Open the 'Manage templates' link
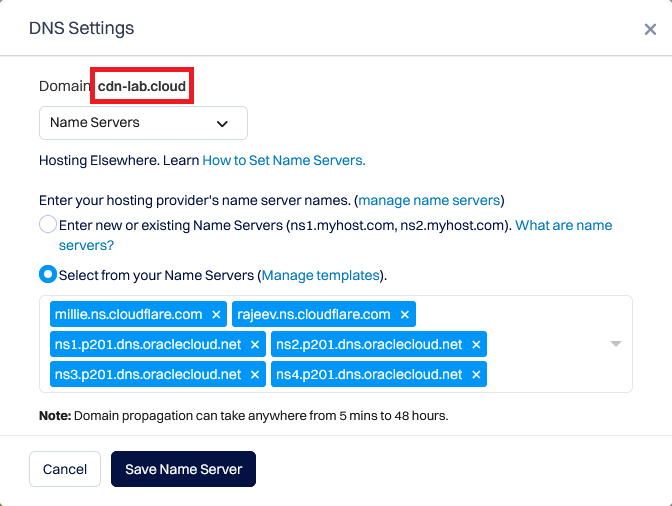The height and width of the screenshot is (506, 672). coord(320,275)
